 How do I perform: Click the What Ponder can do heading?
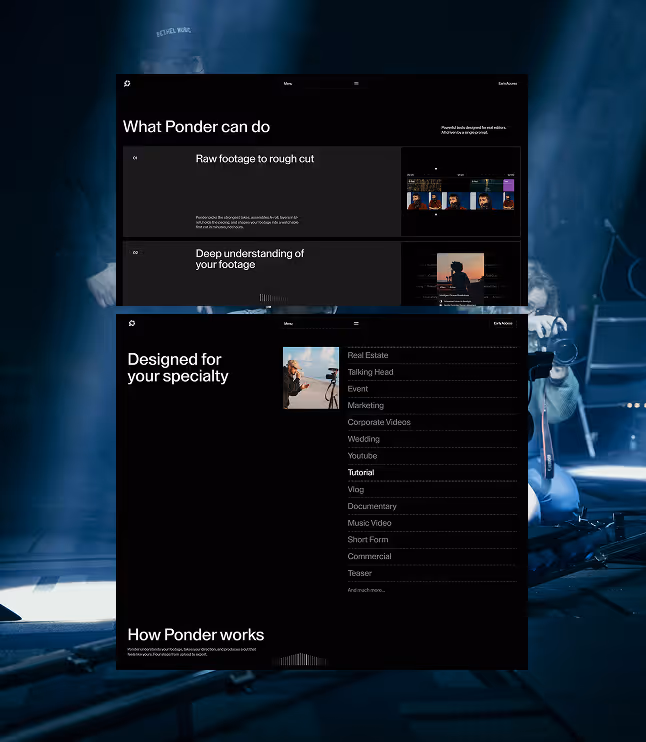[x=196, y=127]
